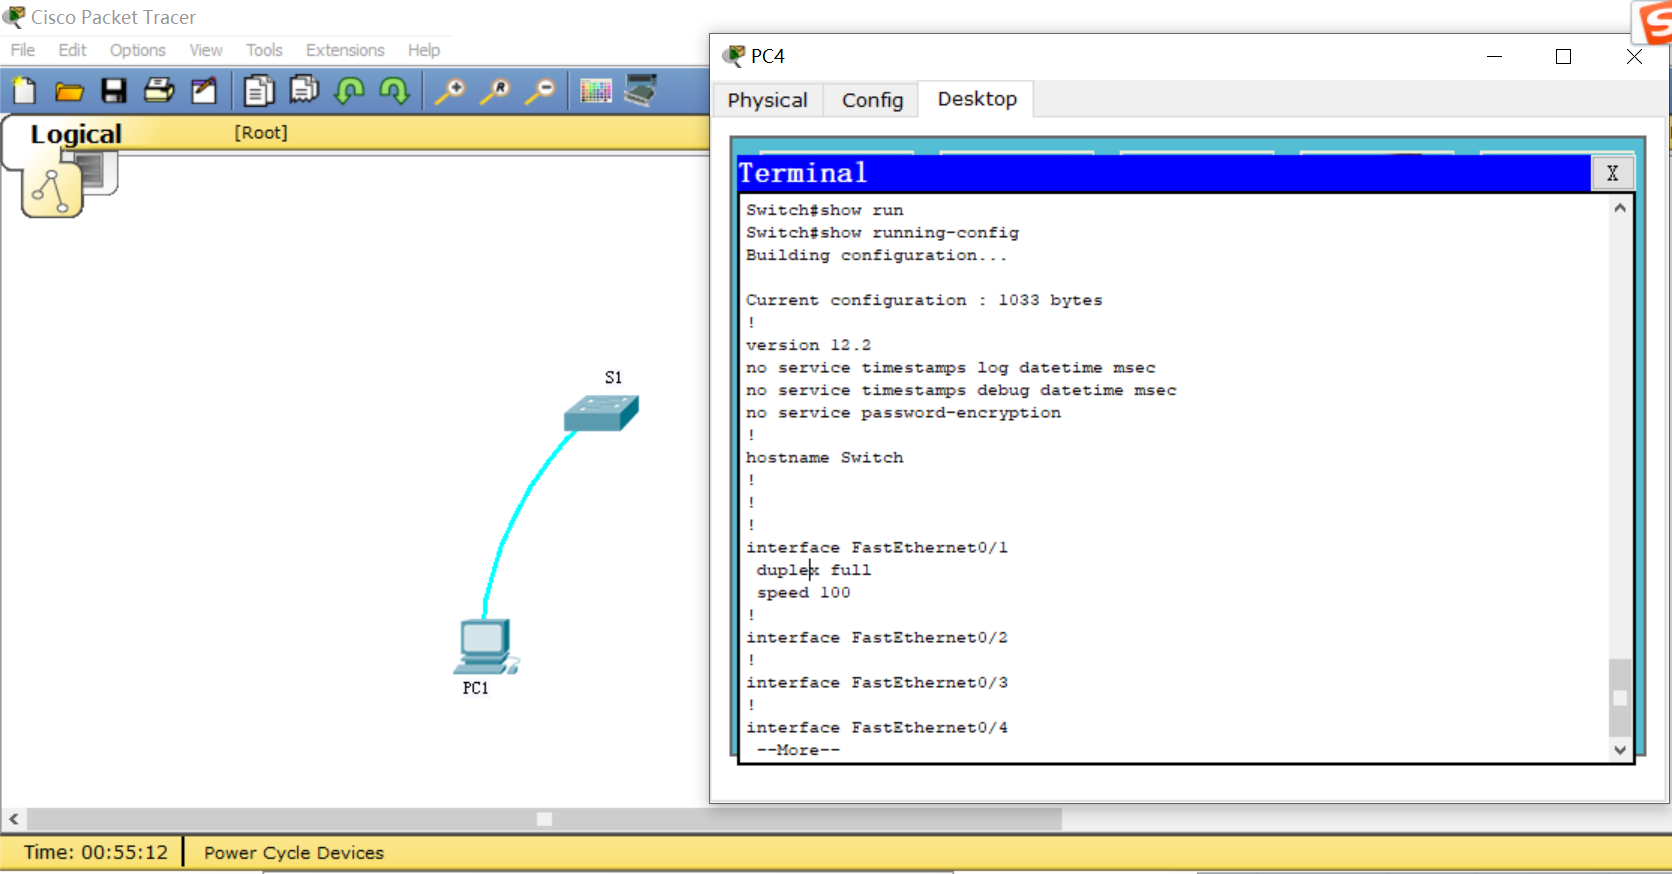The image size is (1672, 874).
Task: Copy selection using the Copy icon
Action: coord(259,91)
